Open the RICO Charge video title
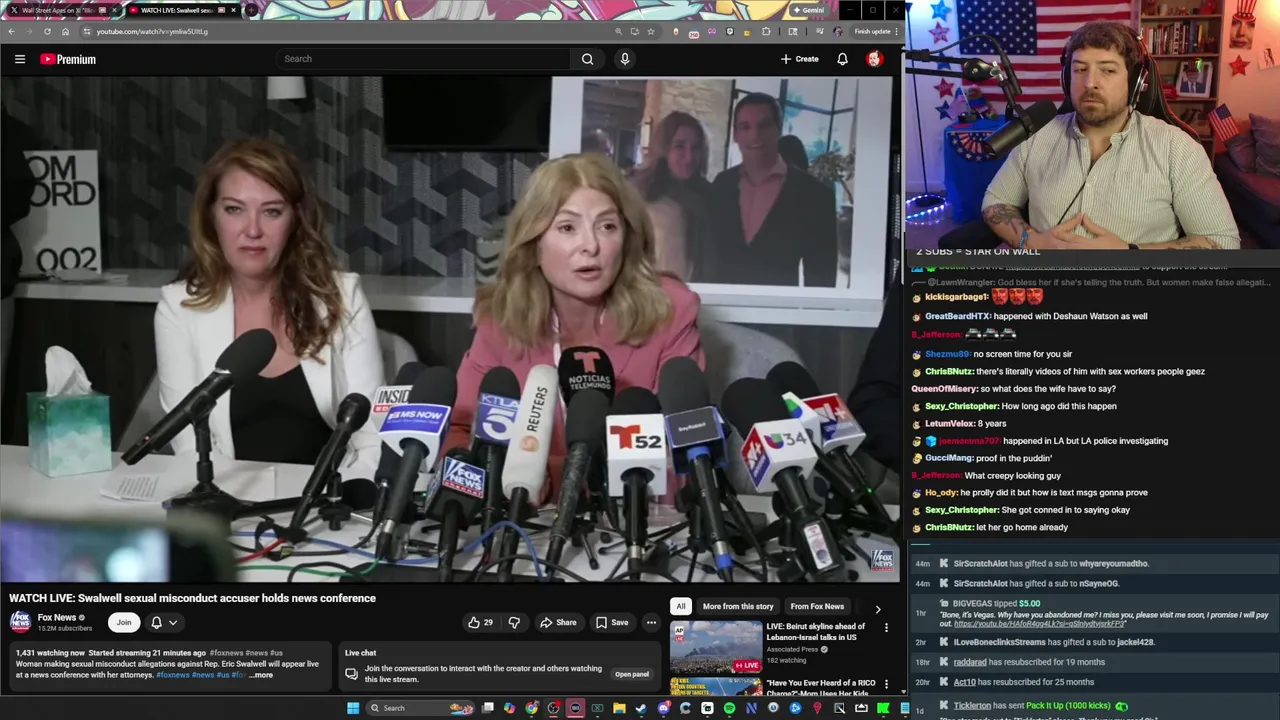The height and width of the screenshot is (720, 1280). point(821,688)
